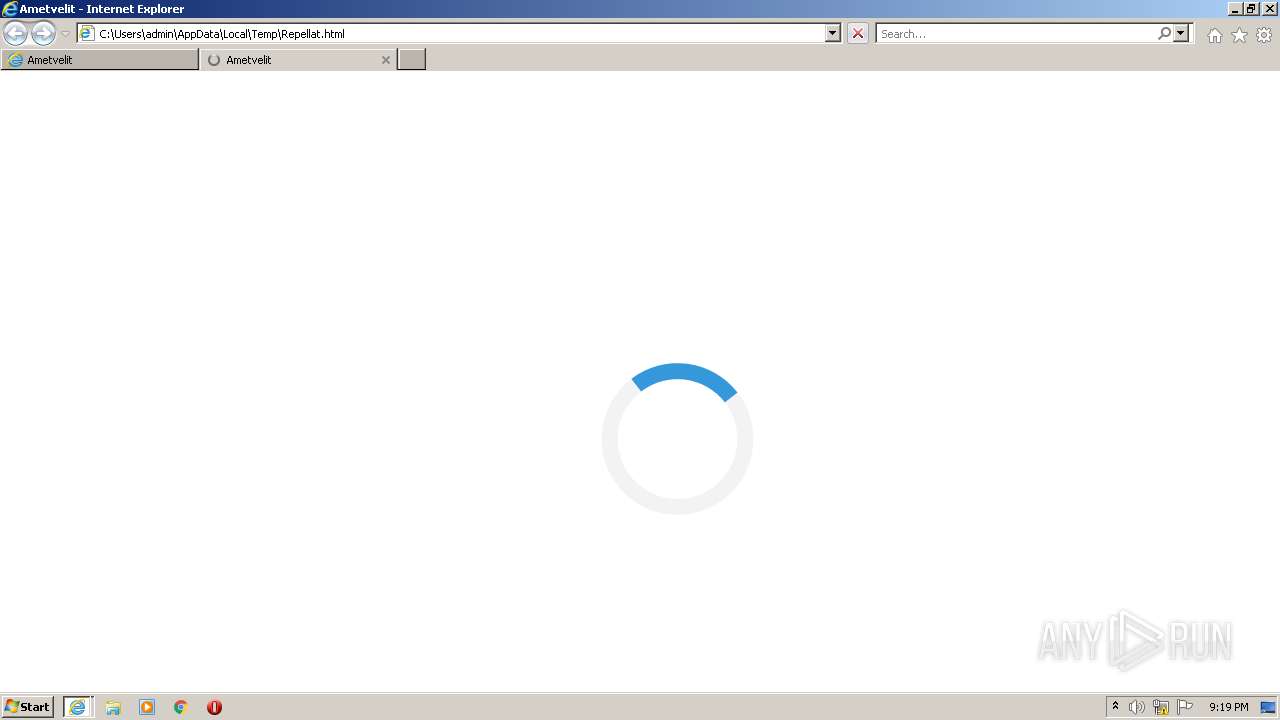1280x720 pixels.
Task: Show hidden tray icons arrow
Action: coord(1115,707)
